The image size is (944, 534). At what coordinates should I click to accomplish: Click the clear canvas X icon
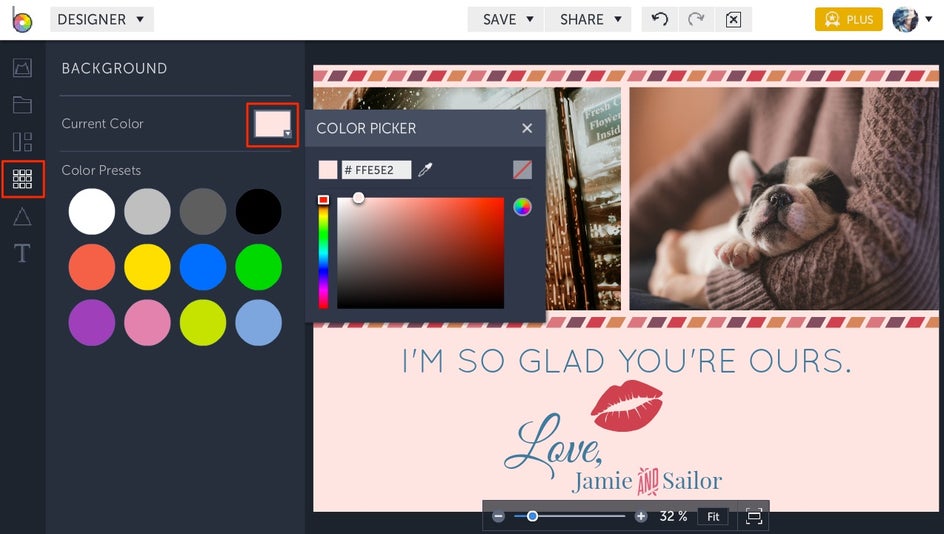[x=733, y=19]
